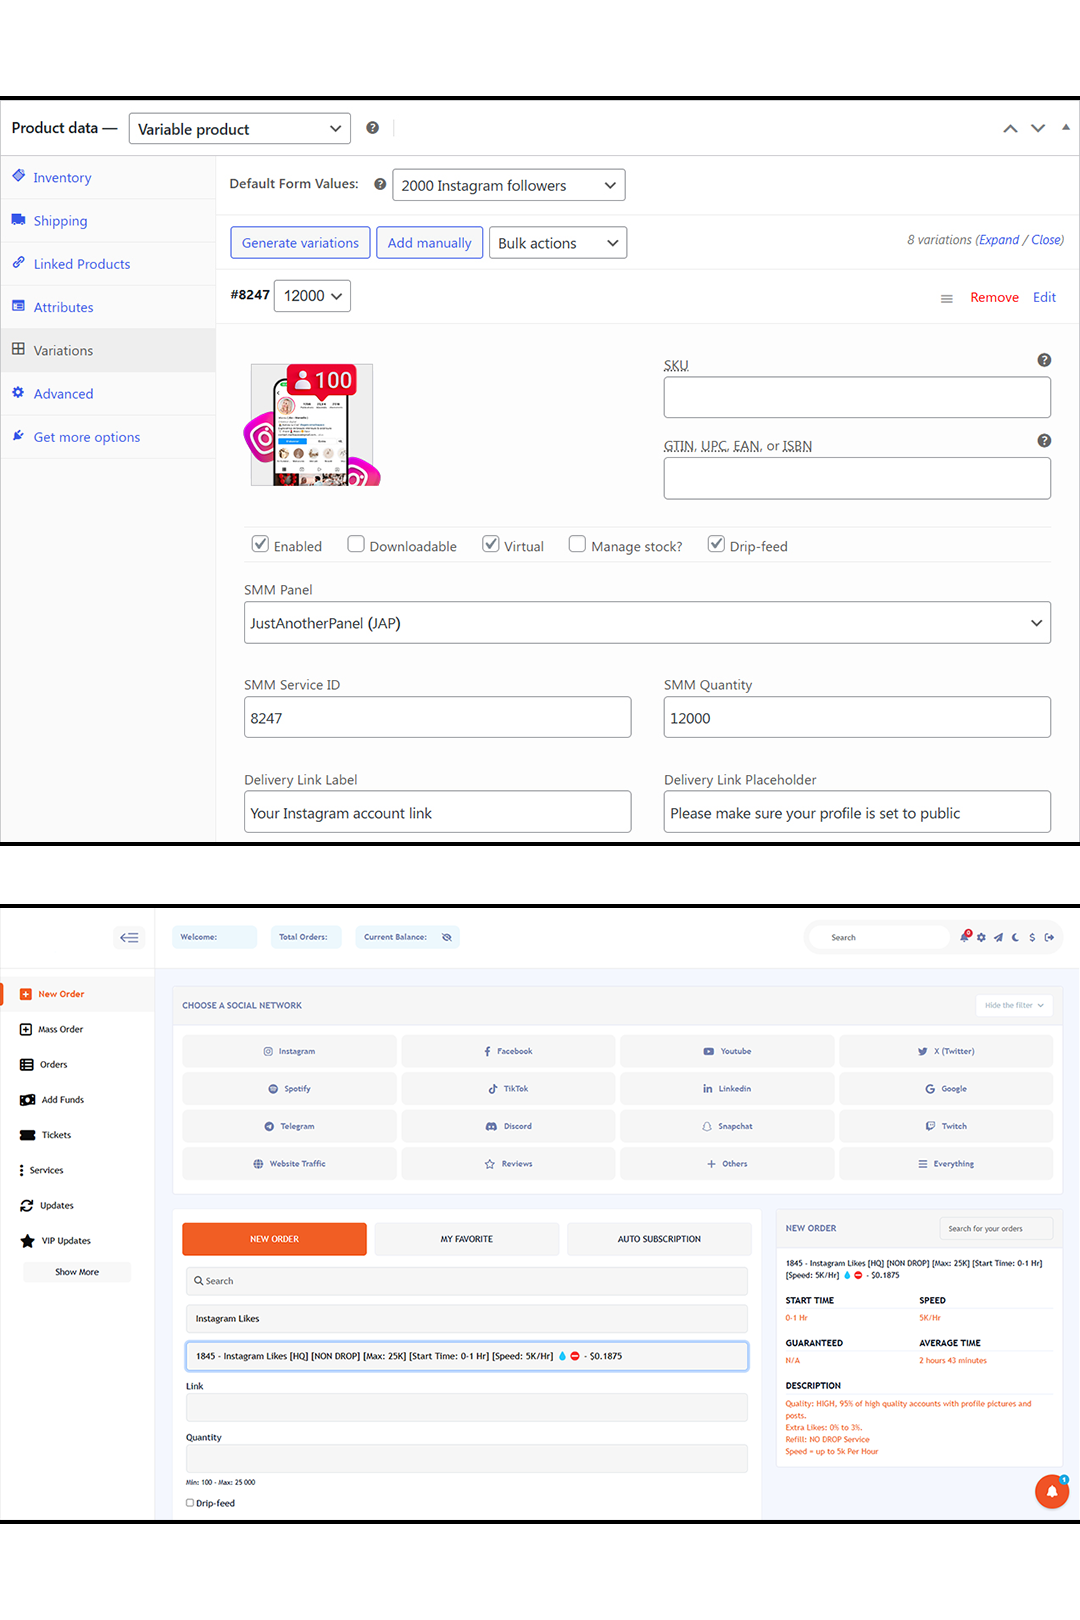Click the red Remove variation link
The height and width of the screenshot is (1620, 1080).
tap(994, 297)
